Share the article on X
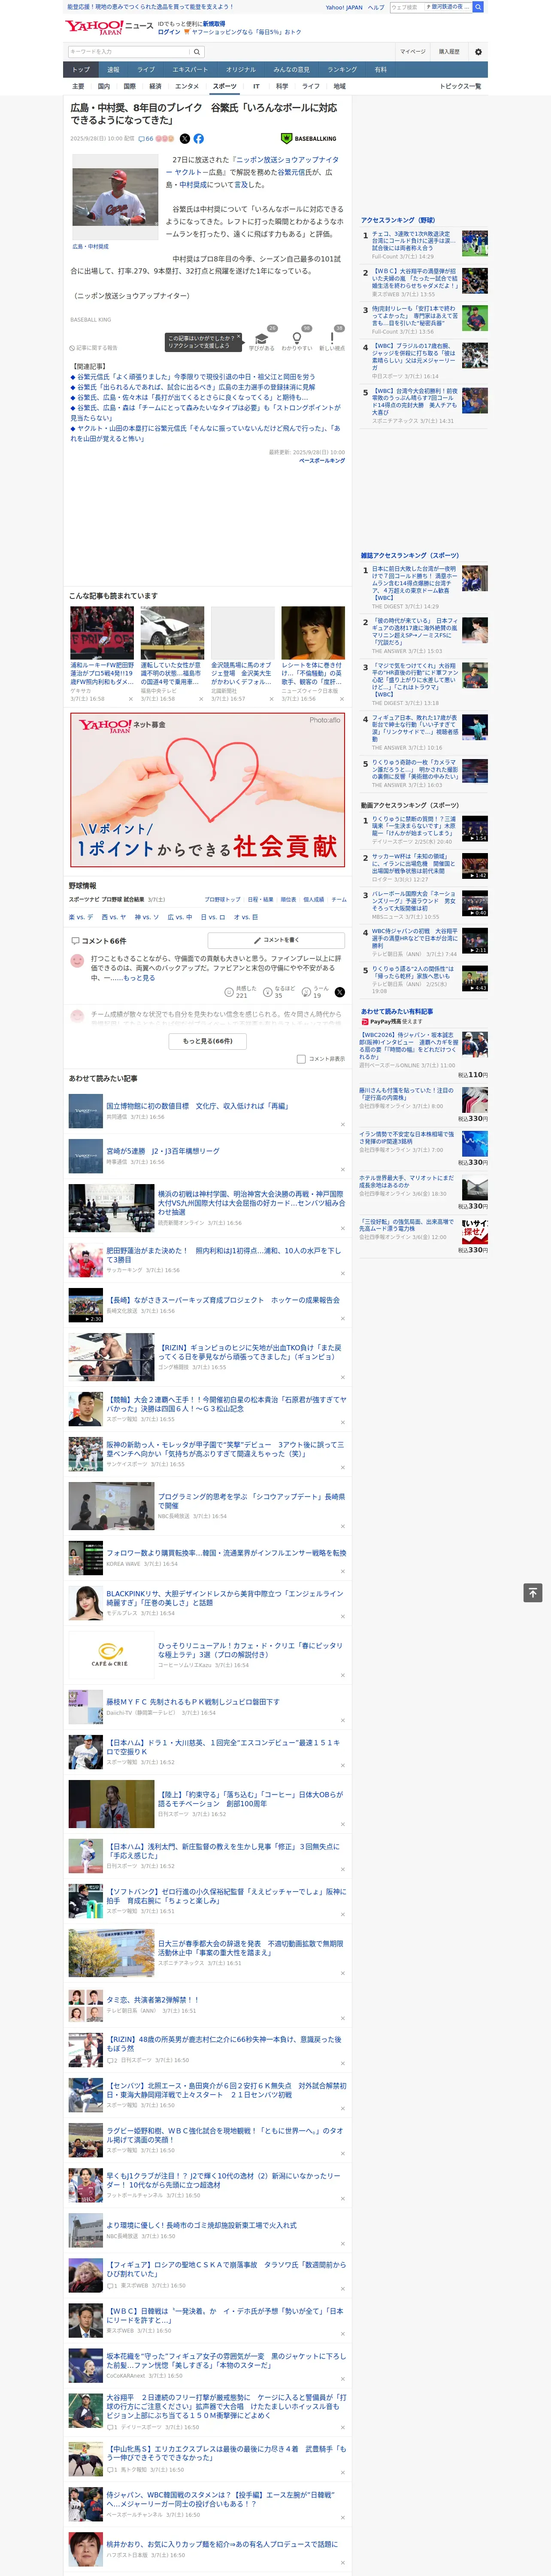Viewport: 551px width, 2576px height. (184, 139)
